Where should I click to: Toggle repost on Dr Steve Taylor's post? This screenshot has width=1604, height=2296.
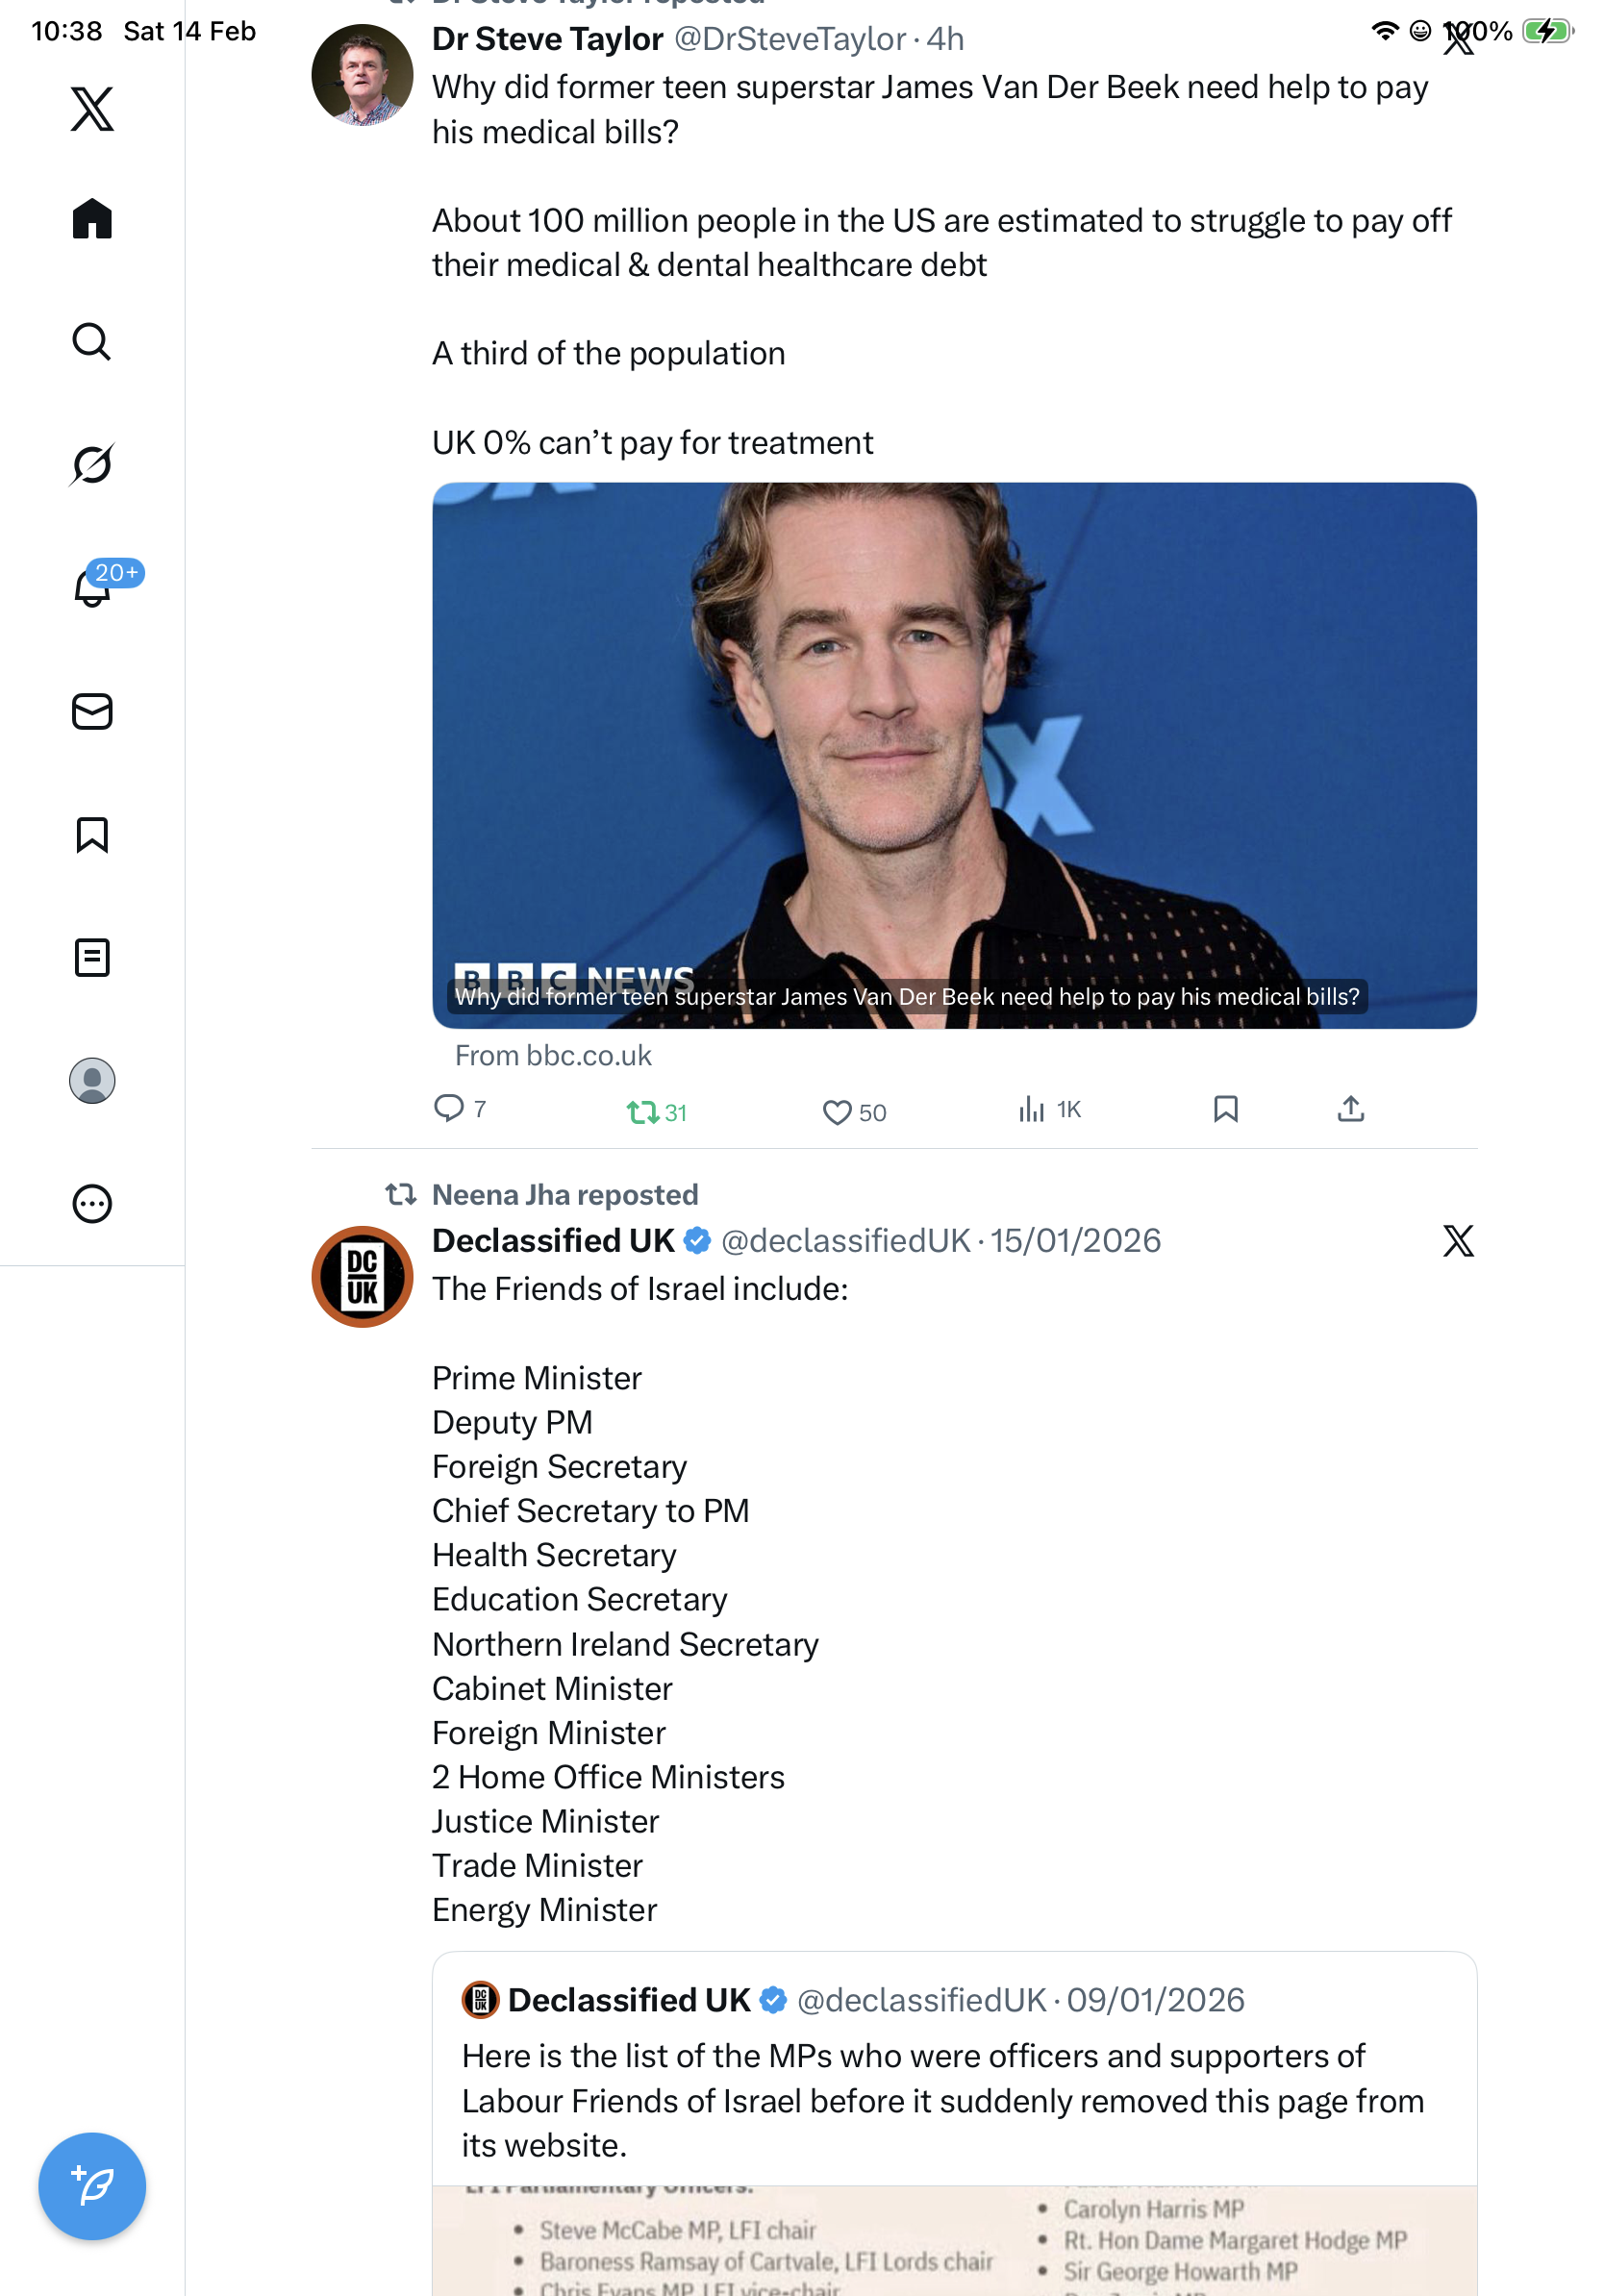657,1112
